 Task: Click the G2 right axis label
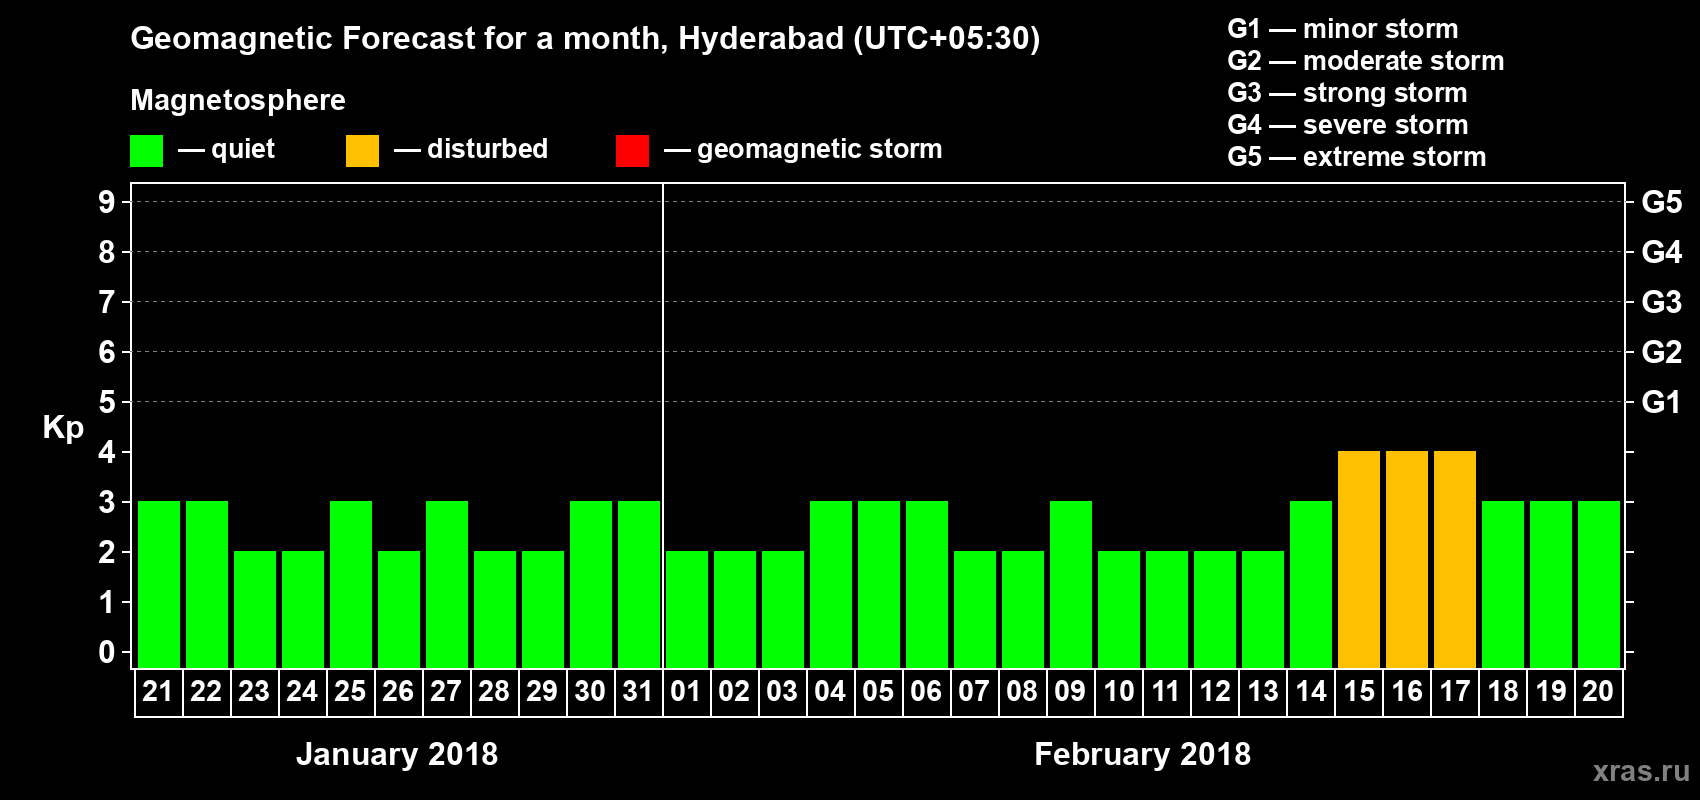[x=1662, y=352]
